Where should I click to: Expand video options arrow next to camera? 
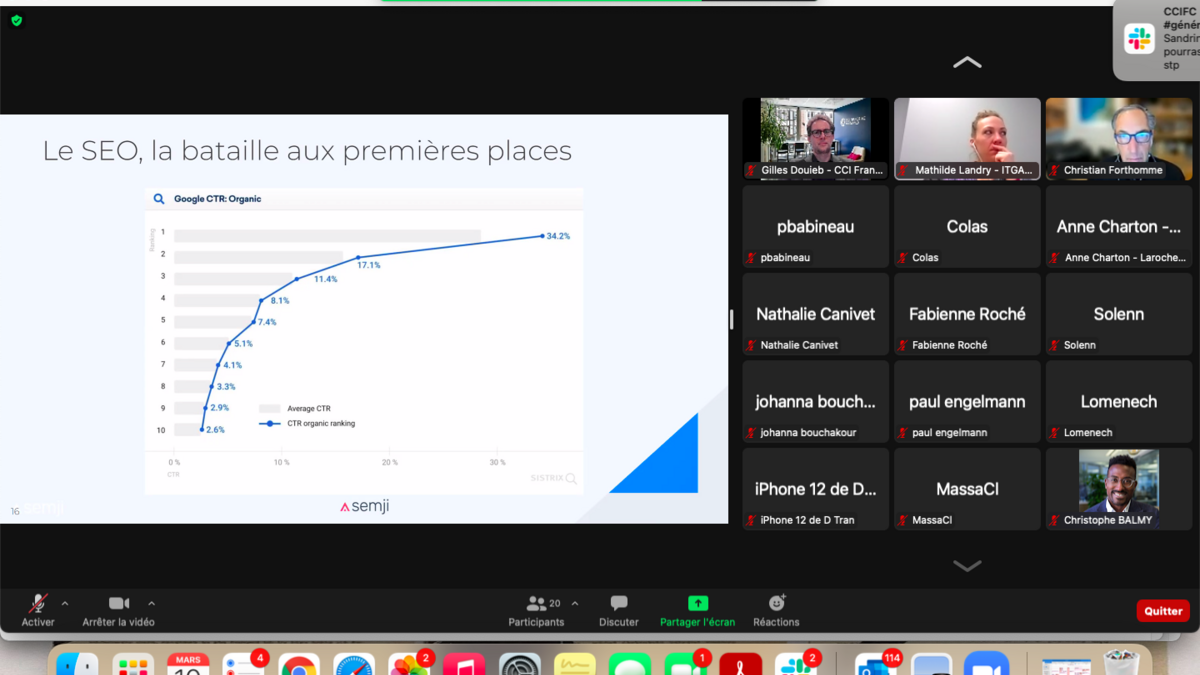[x=152, y=604]
